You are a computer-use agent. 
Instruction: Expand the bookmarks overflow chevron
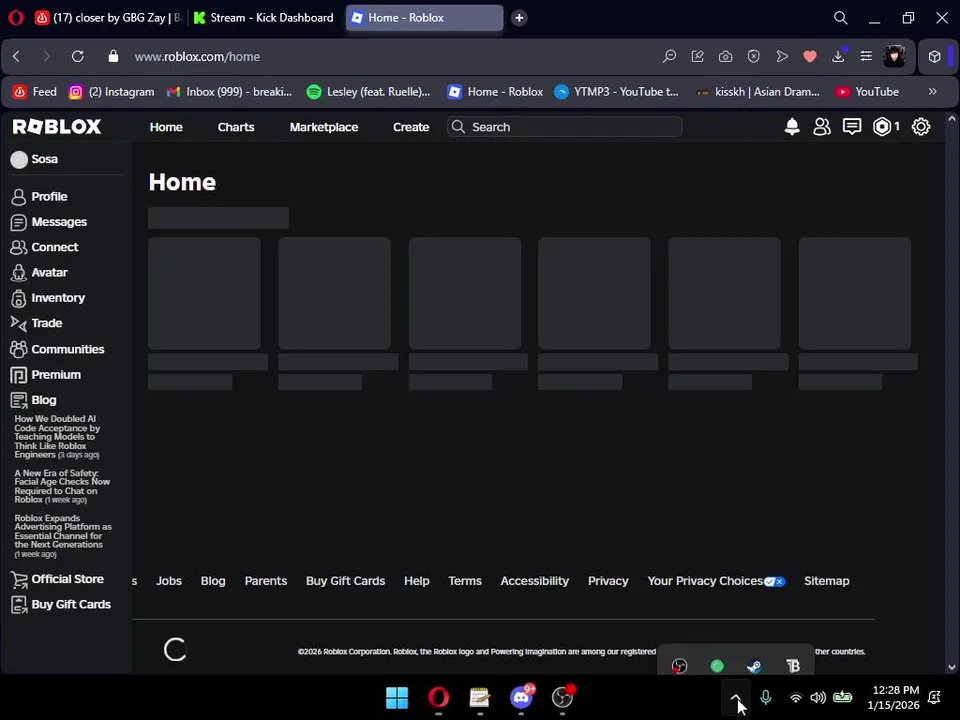pyautogui.click(x=932, y=92)
